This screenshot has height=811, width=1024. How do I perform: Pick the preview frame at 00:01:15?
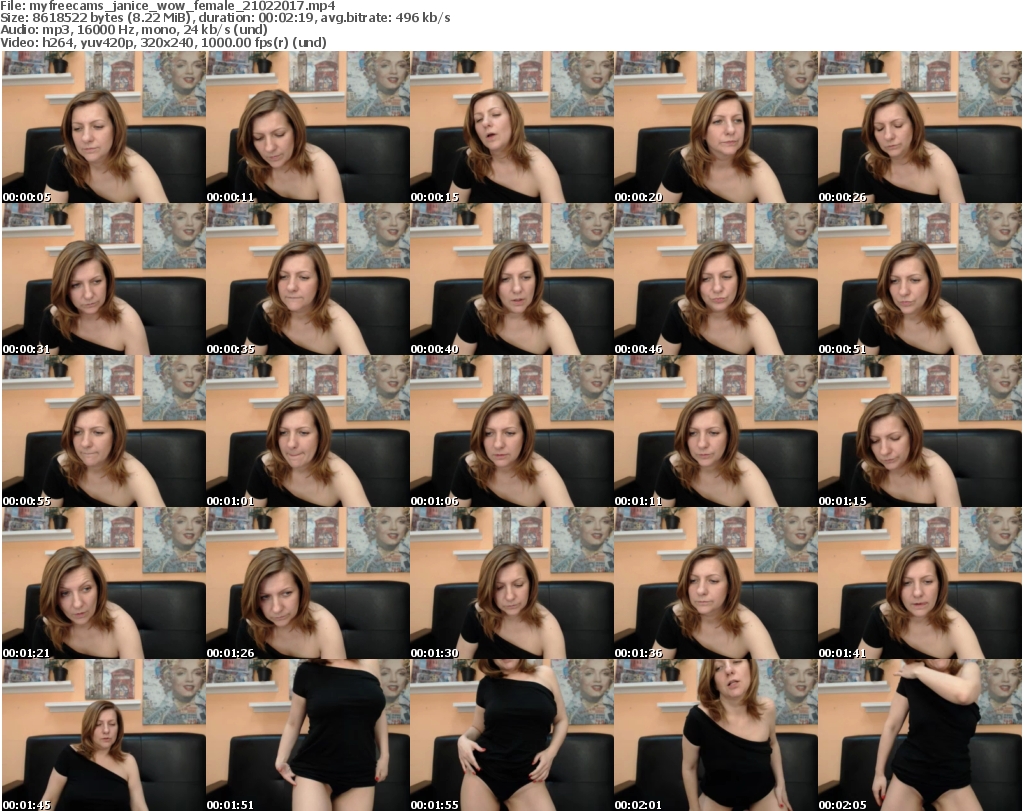point(920,432)
